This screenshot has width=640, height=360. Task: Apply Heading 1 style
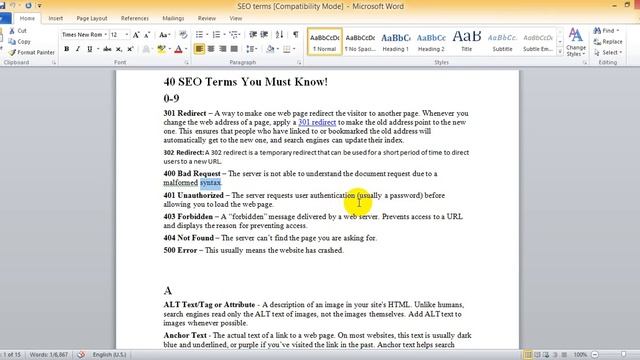(396, 41)
